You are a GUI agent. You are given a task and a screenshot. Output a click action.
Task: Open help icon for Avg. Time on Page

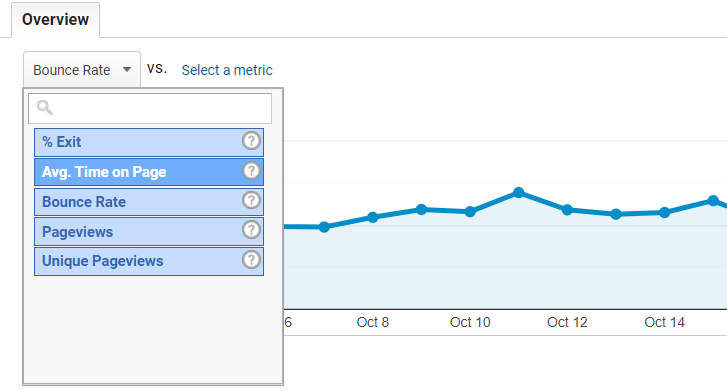251,171
